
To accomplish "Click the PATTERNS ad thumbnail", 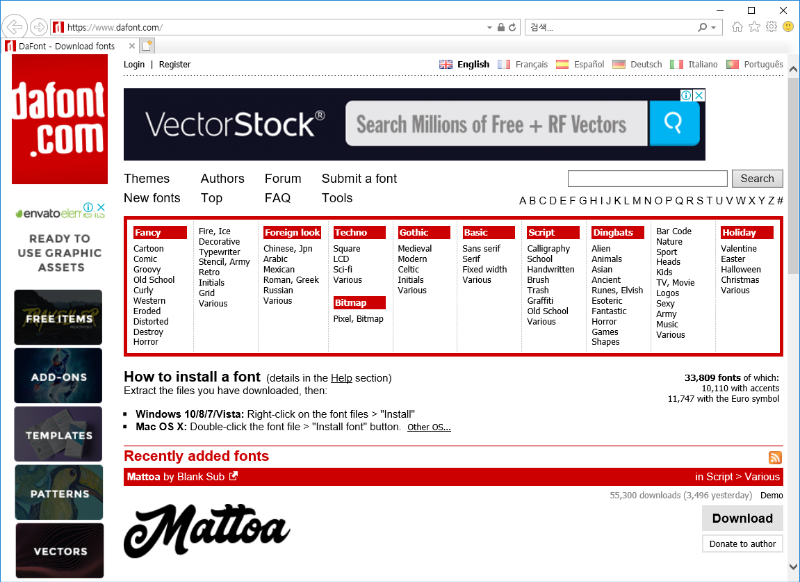I will [59, 492].
